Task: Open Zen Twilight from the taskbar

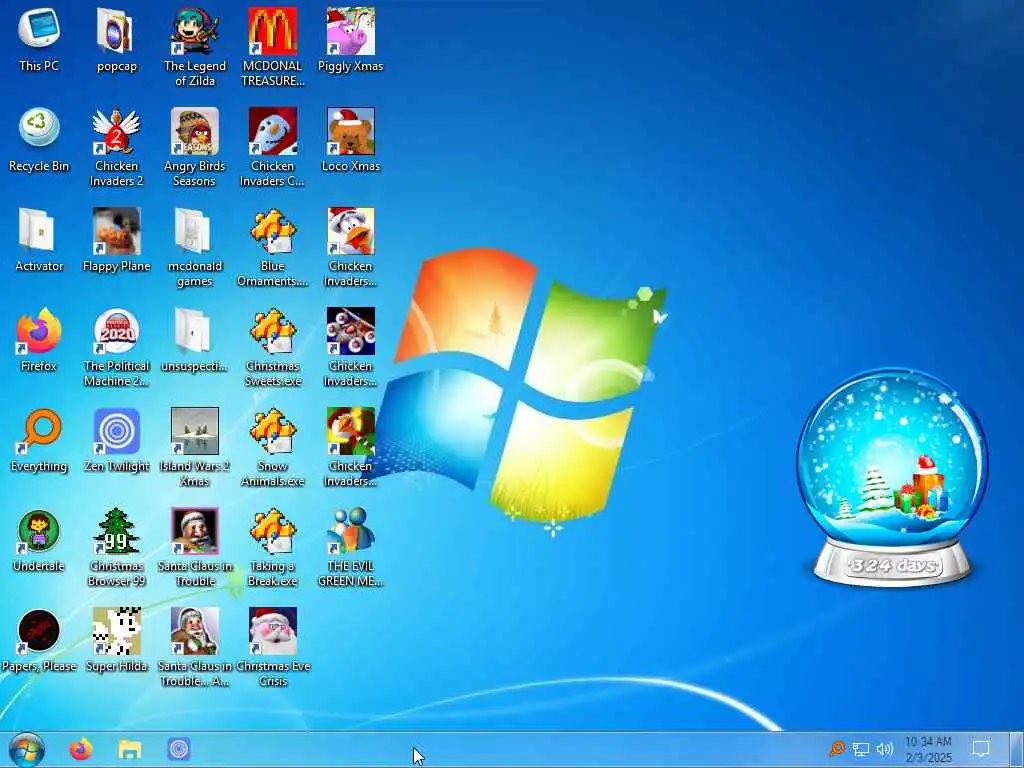Action: (179, 749)
